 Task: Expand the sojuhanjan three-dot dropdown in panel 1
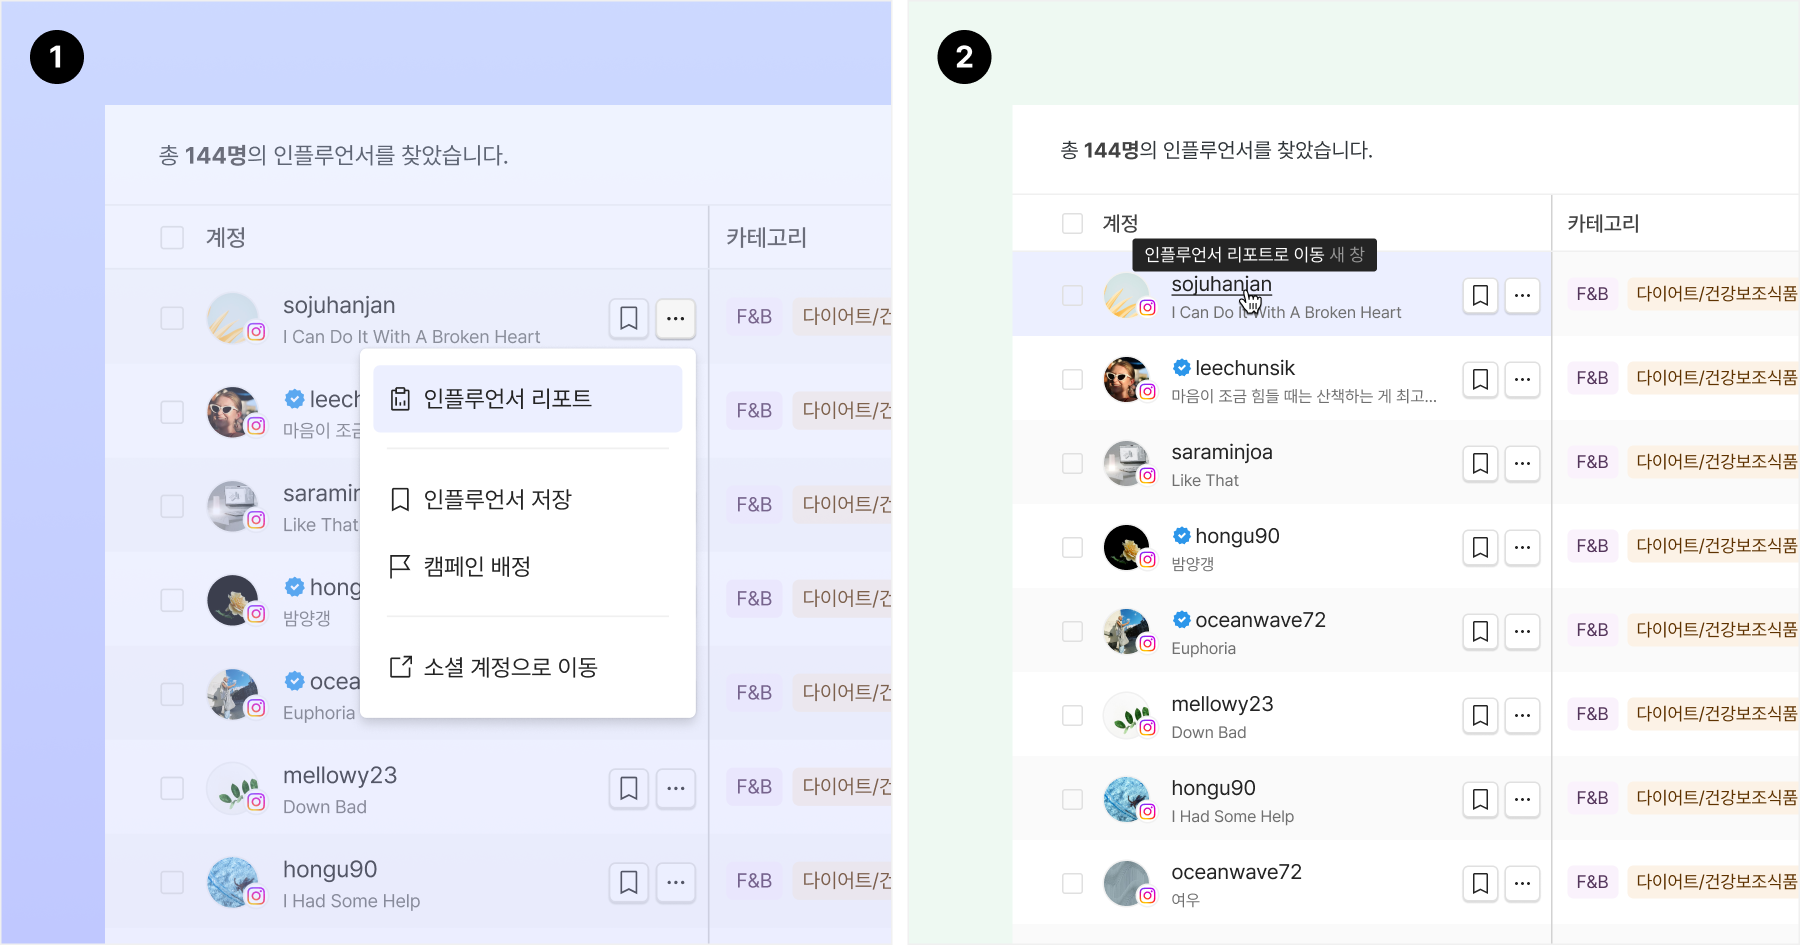676,318
